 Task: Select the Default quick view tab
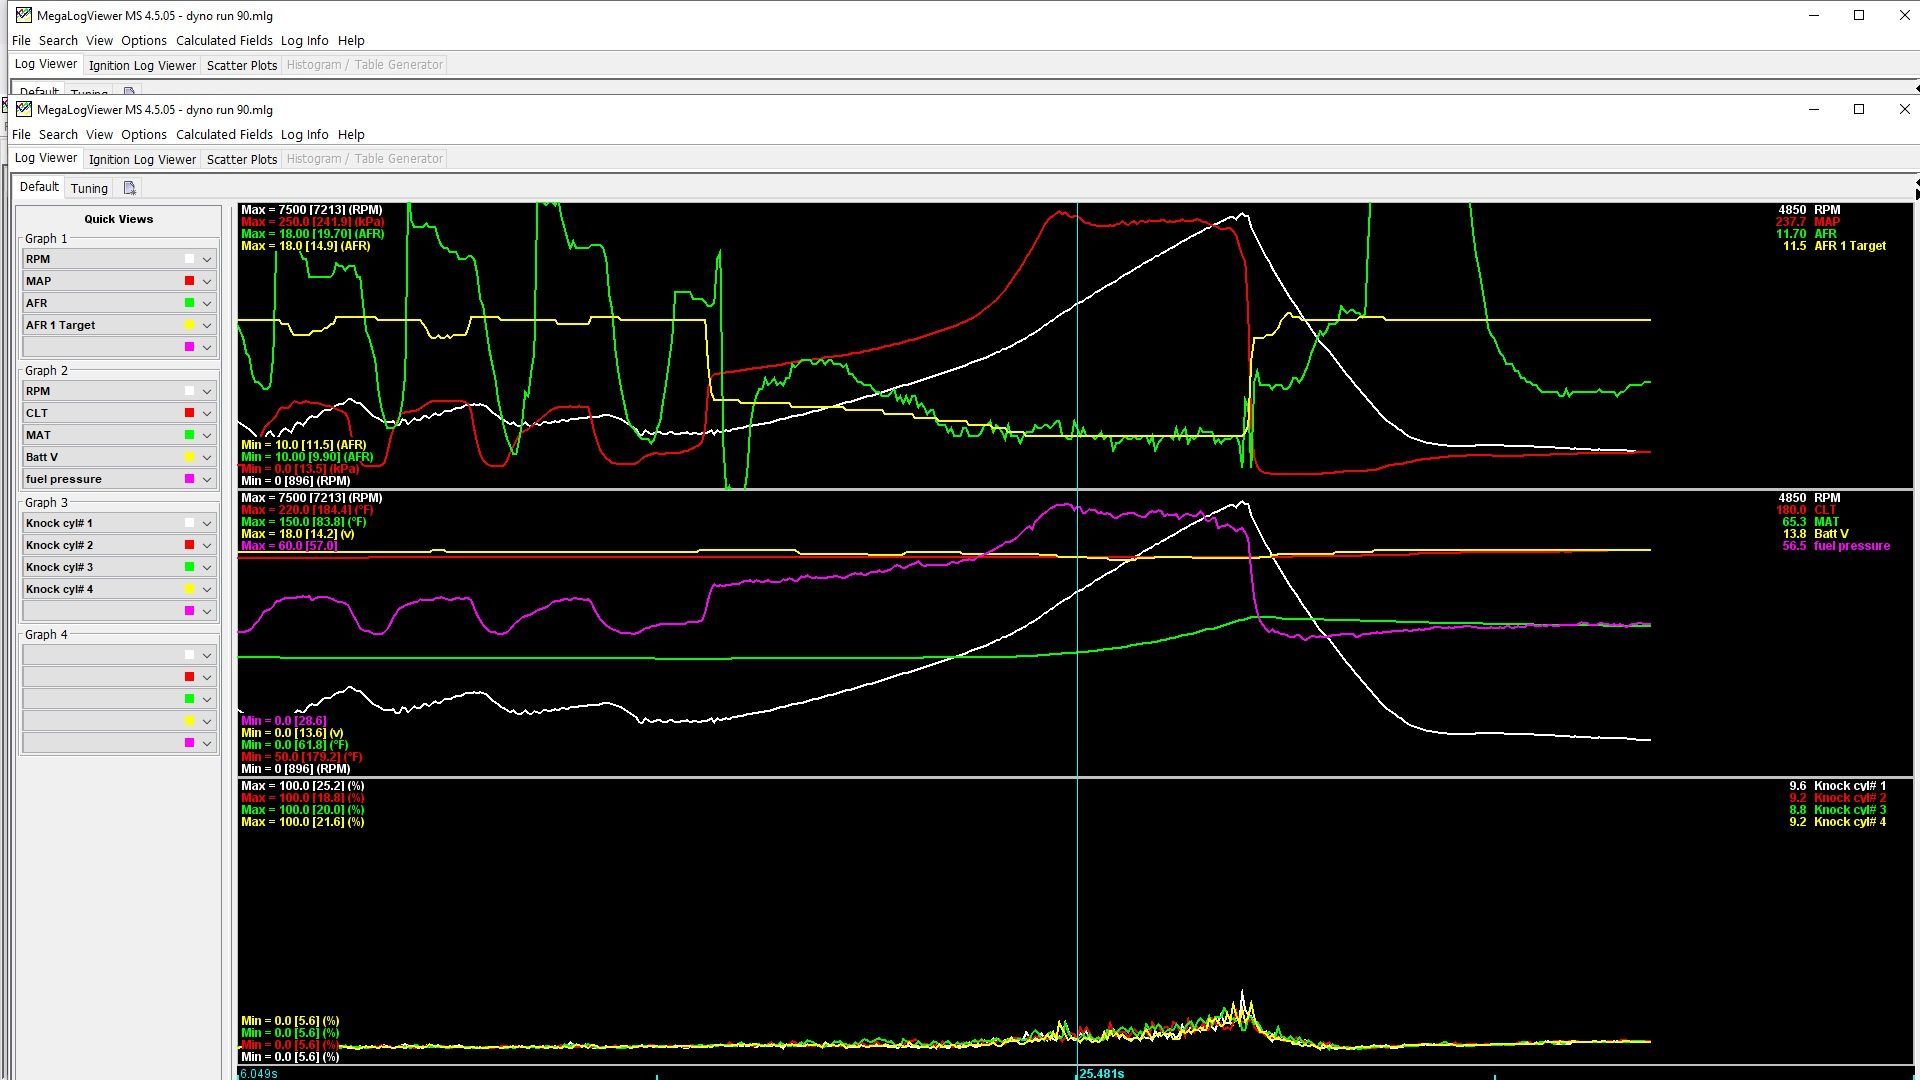point(39,187)
